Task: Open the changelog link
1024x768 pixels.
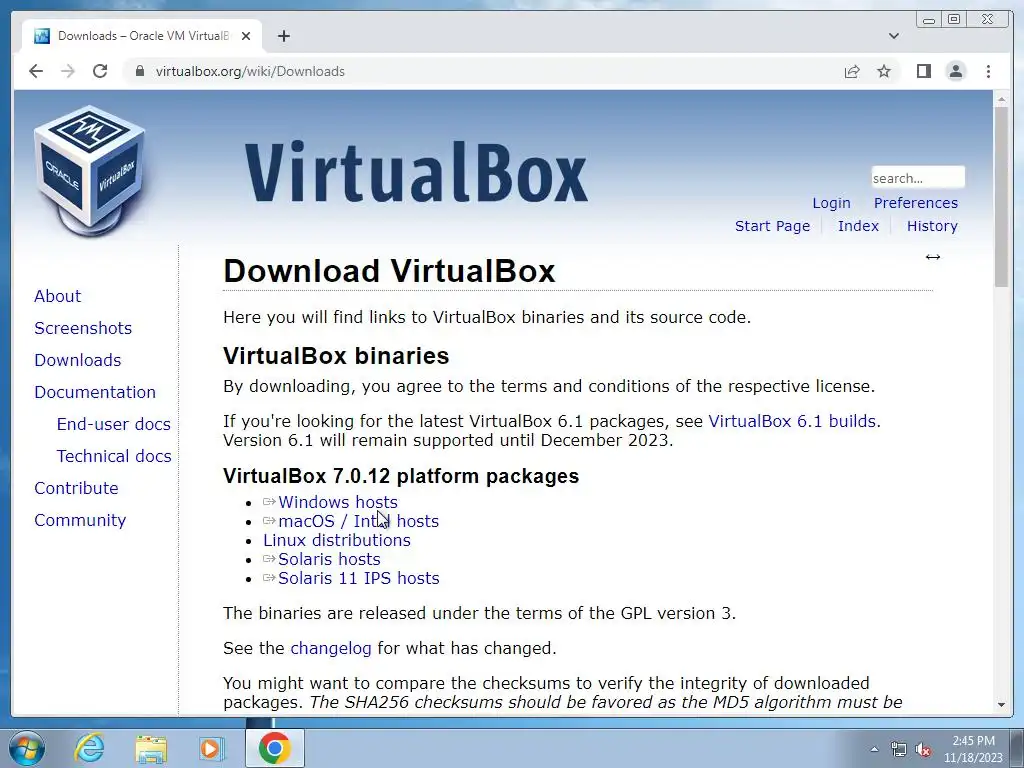Action: click(x=330, y=648)
